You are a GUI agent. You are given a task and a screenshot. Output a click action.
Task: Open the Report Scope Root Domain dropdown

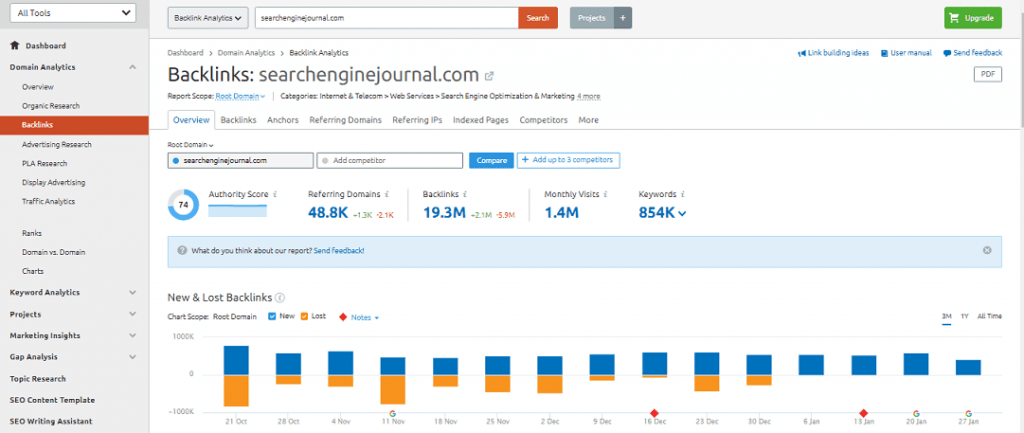240,97
